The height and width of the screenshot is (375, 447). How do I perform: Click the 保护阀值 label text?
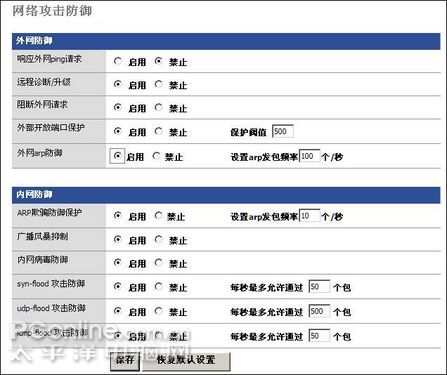[x=248, y=132]
